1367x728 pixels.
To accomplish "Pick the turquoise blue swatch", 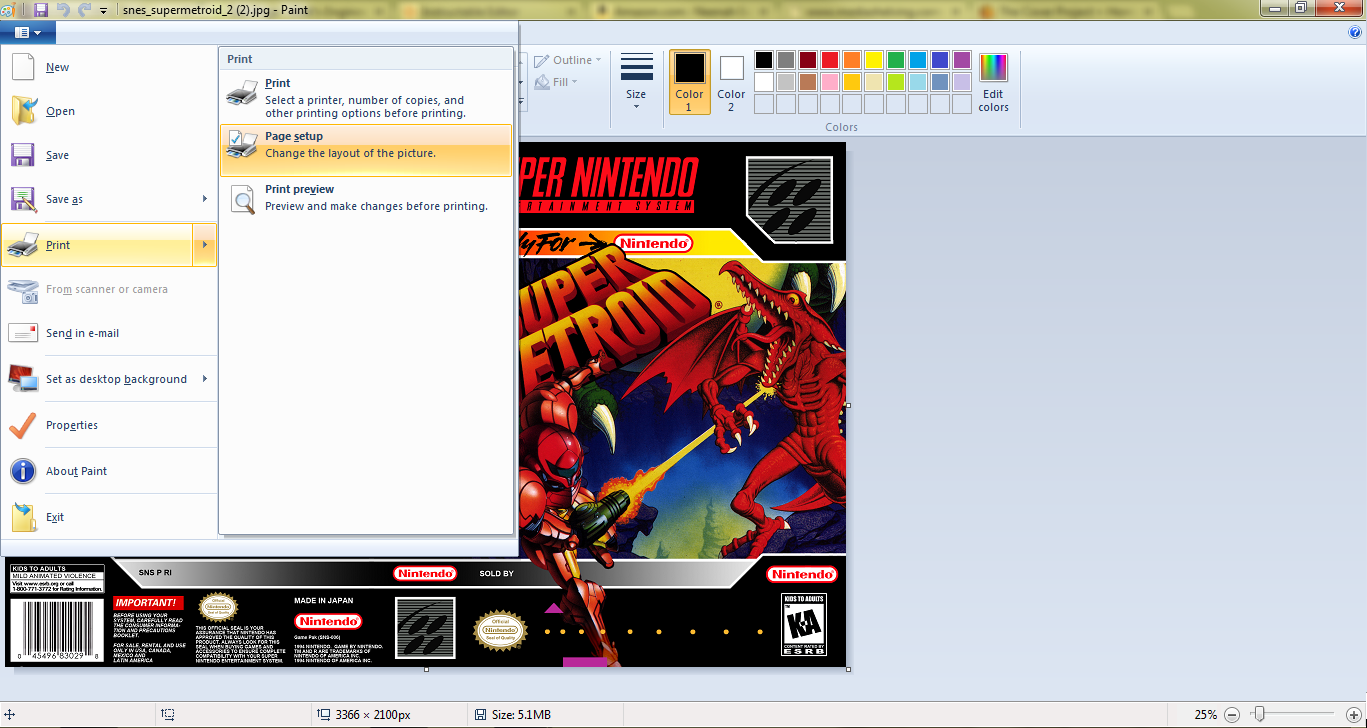I will pyautogui.click(x=918, y=60).
